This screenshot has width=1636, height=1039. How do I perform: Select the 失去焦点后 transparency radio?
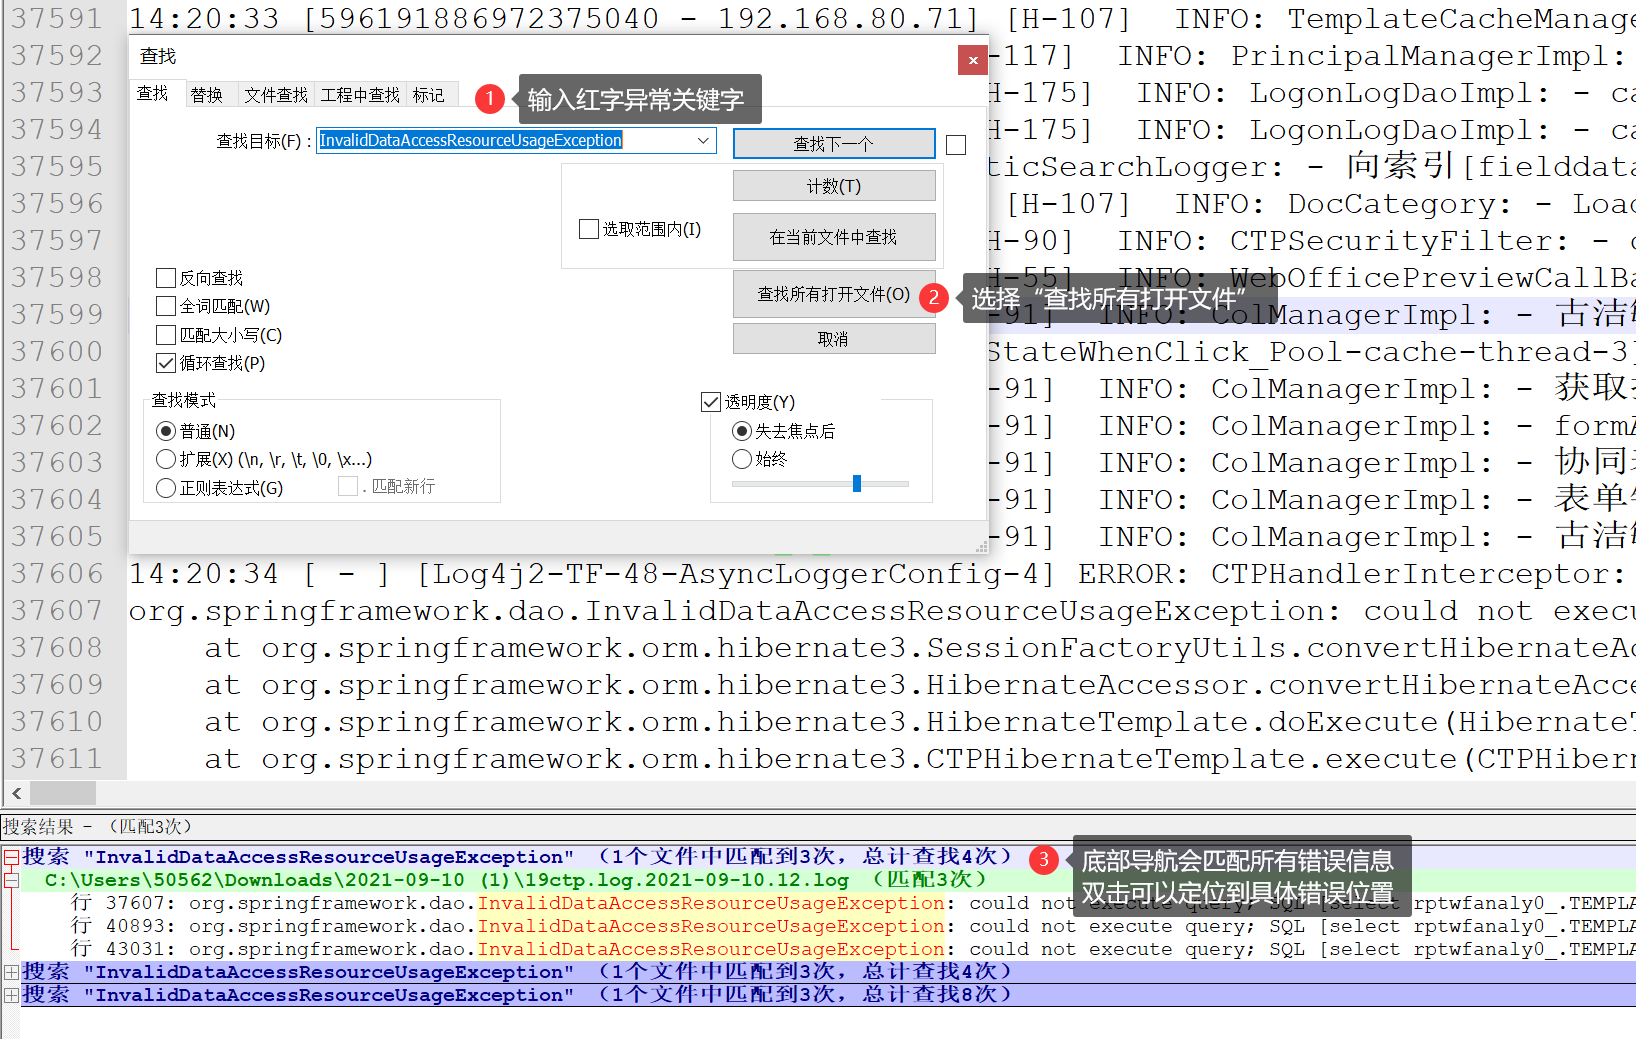pyautogui.click(x=742, y=431)
